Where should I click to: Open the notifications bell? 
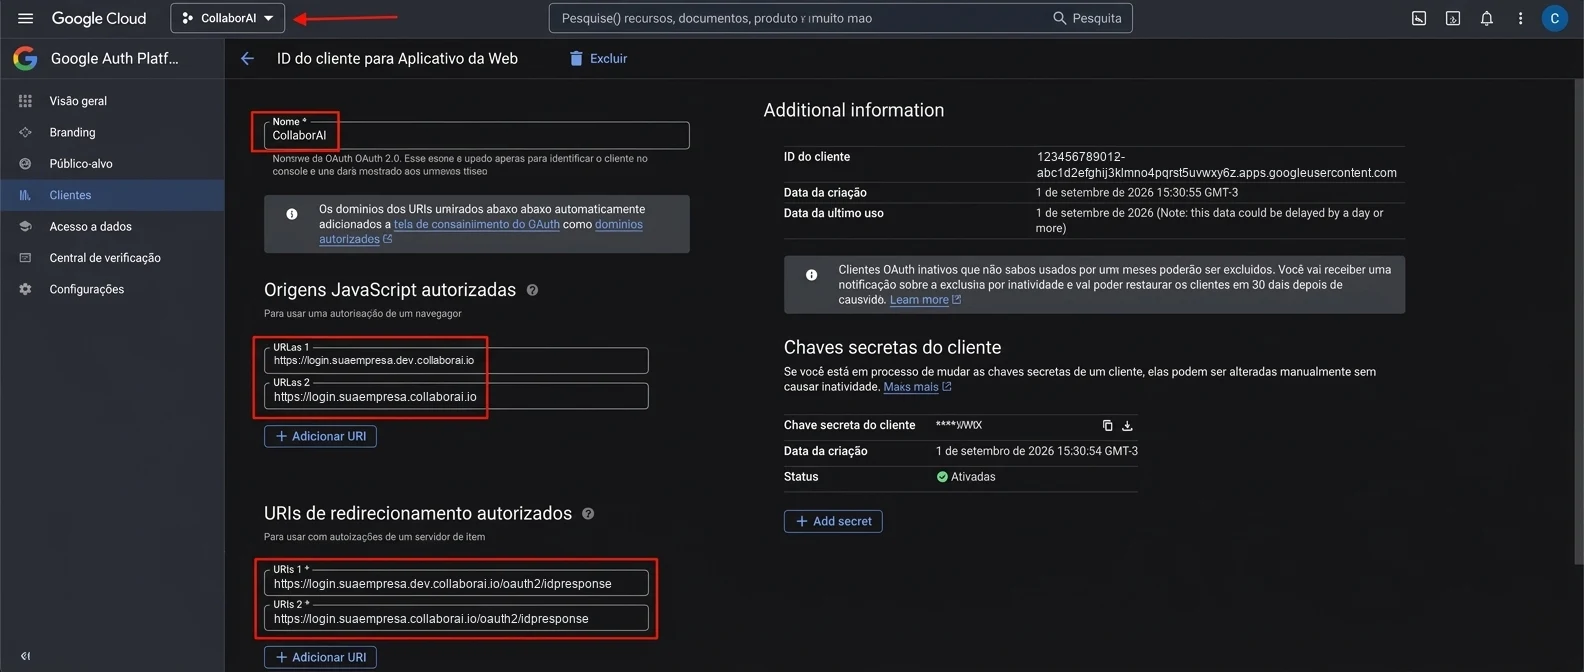[x=1487, y=18]
